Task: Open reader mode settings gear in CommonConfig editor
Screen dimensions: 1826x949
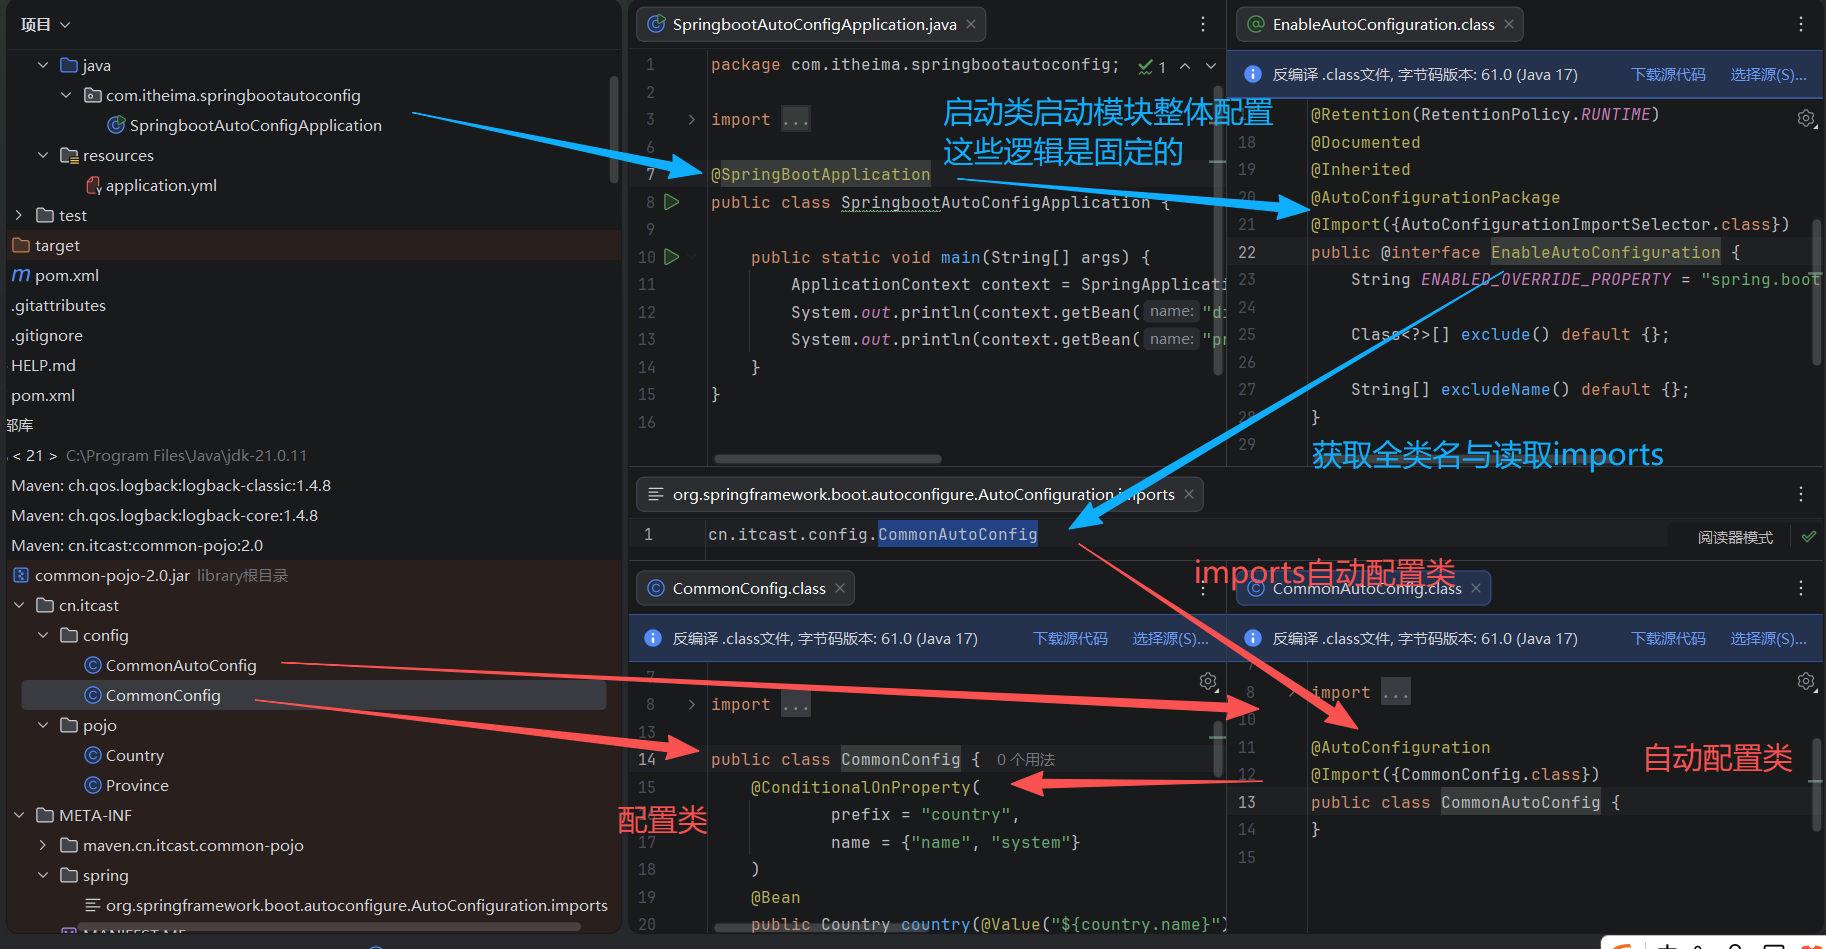Action: 1208,682
